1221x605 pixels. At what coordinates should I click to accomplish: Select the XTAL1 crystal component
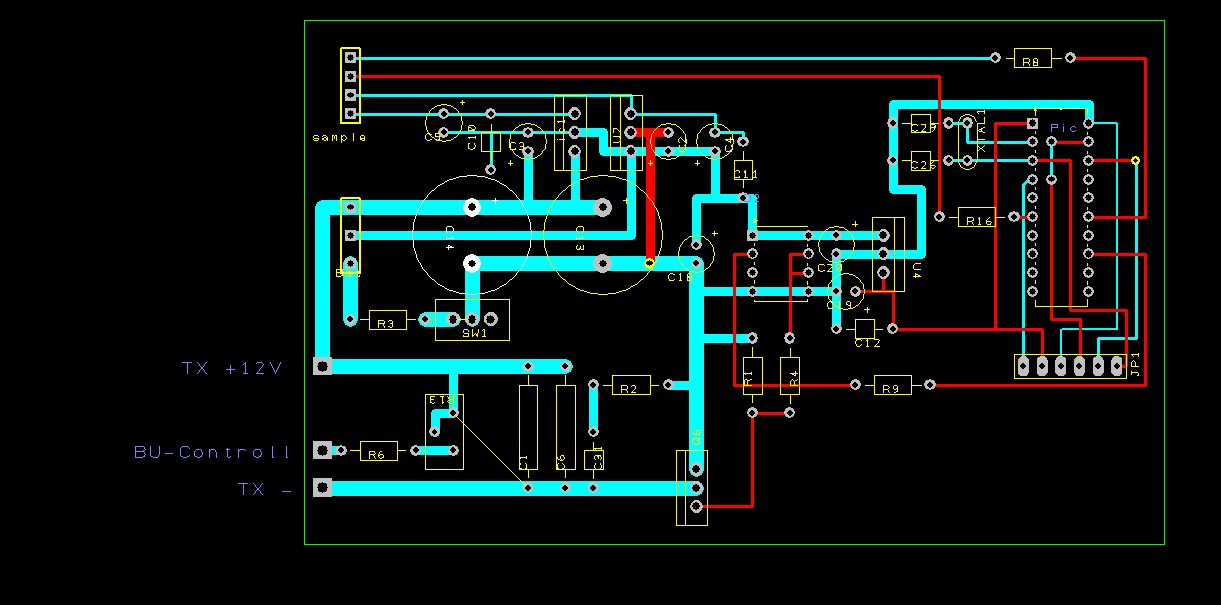(x=967, y=141)
